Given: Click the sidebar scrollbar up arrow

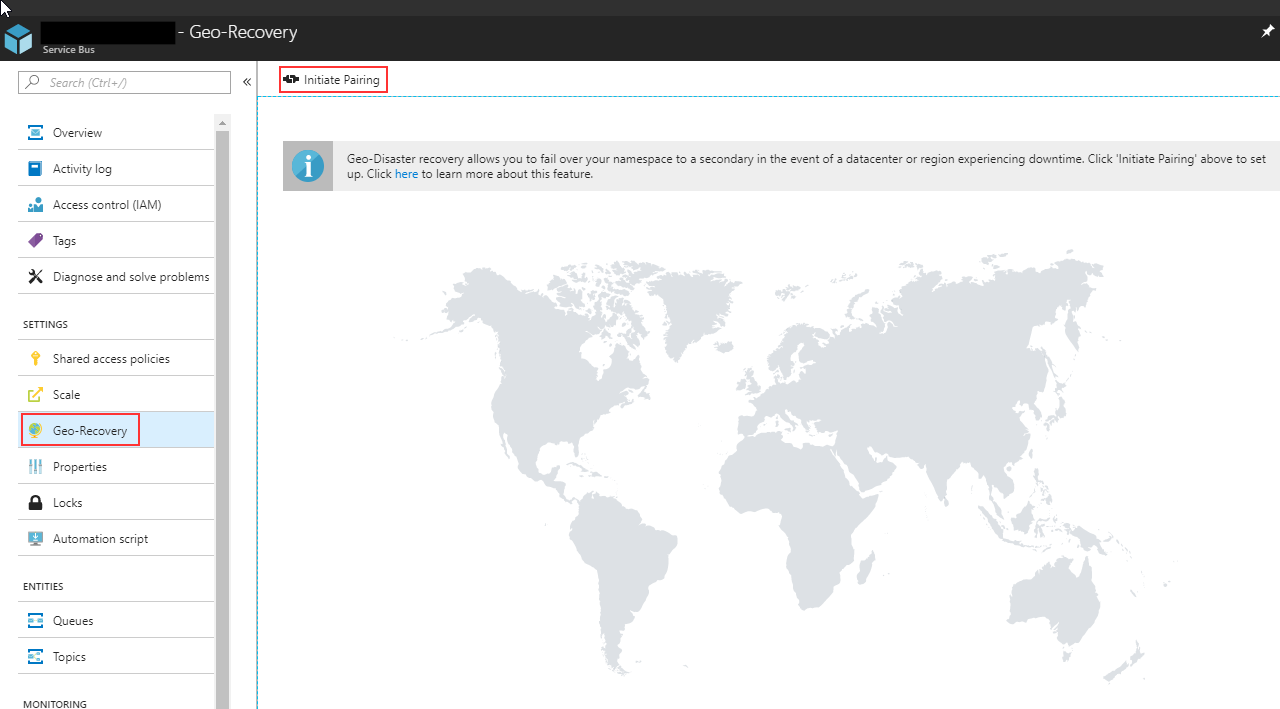Looking at the screenshot, I should [x=222, y=122].
